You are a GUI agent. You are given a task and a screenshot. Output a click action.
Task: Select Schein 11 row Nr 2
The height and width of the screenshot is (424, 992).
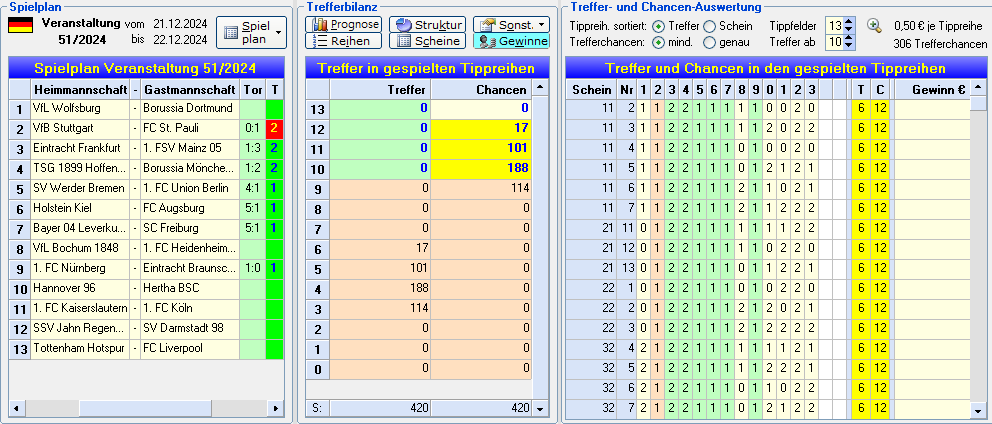coord(767,108)
